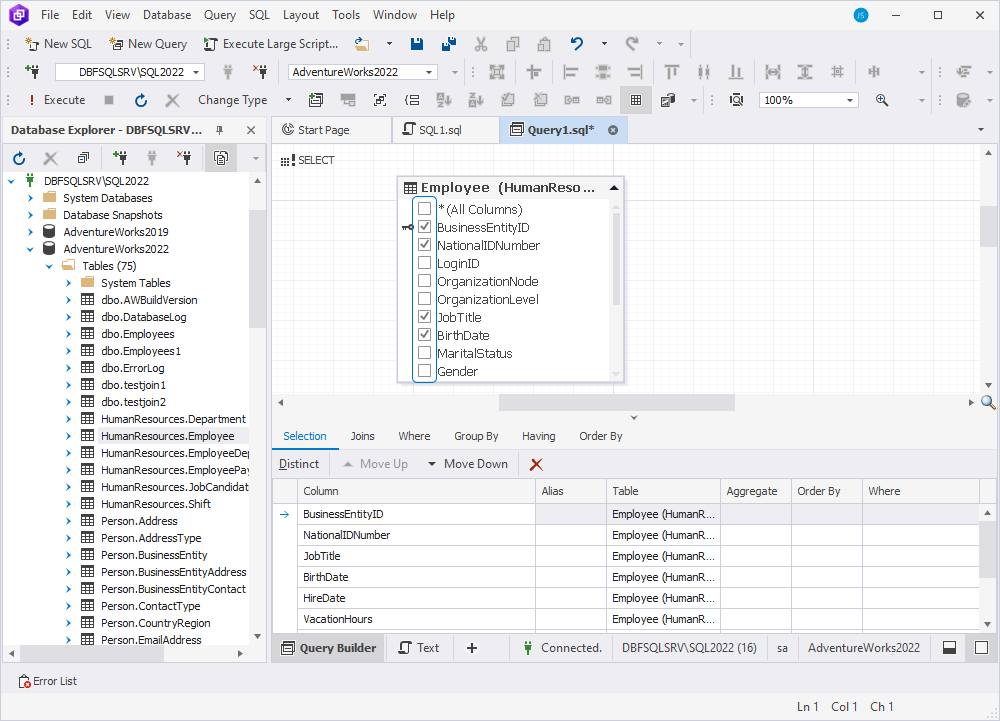Switch to the Joins tab
Viewport: 1000px width, 721px height.
pos(362,437)
